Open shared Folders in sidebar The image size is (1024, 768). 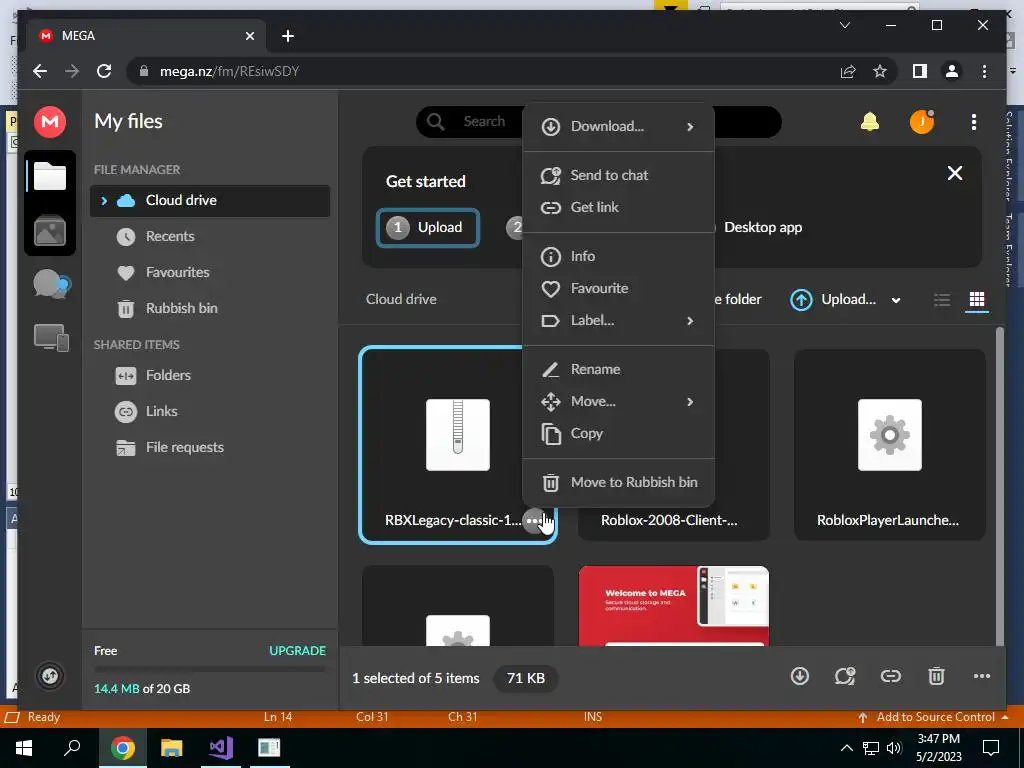tap(210, 376)
